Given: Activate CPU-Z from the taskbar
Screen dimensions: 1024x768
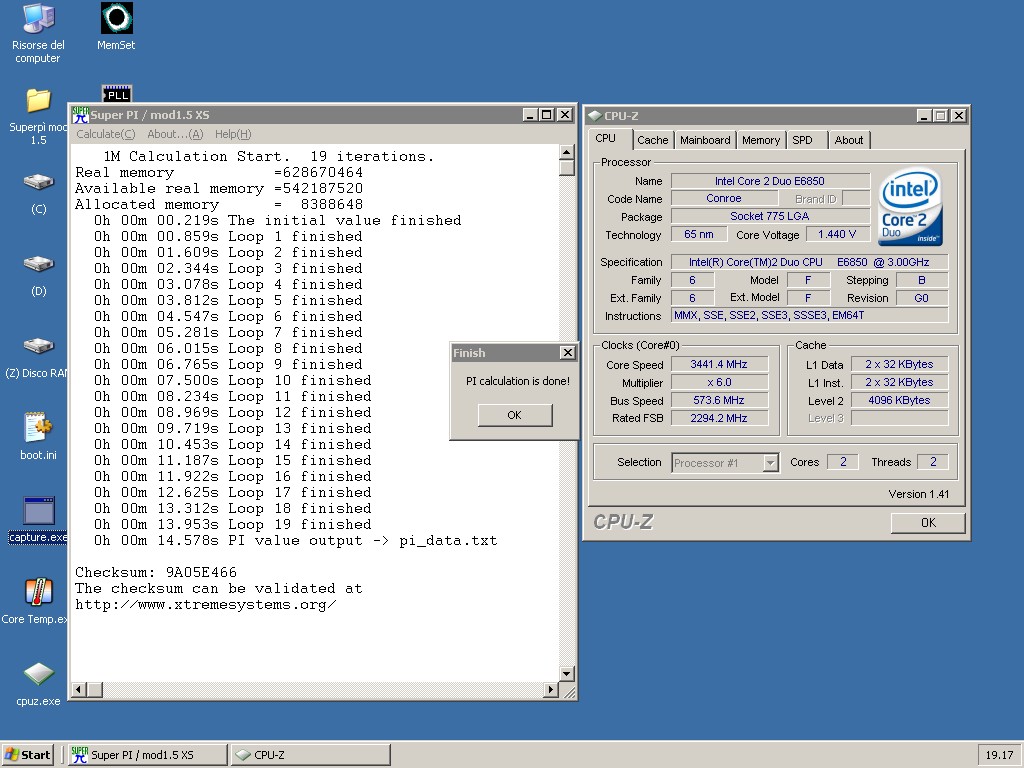Looking at the screenshot, I should [311, 755].
